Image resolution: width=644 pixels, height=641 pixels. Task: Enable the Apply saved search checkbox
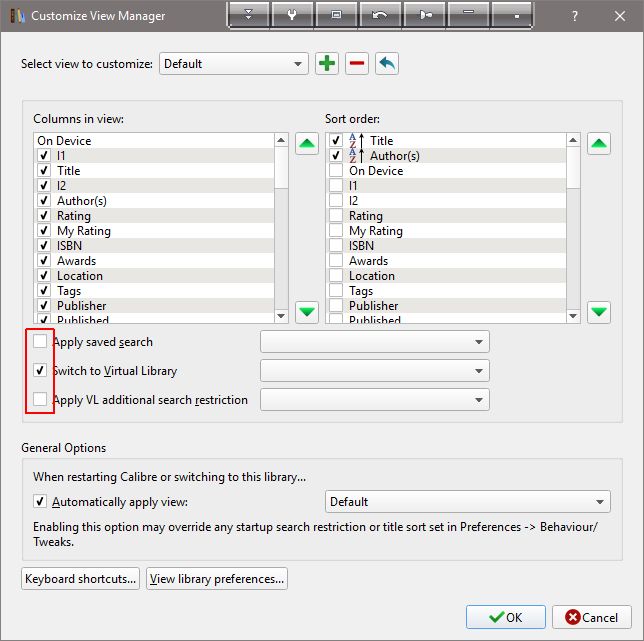coord(40,341)
